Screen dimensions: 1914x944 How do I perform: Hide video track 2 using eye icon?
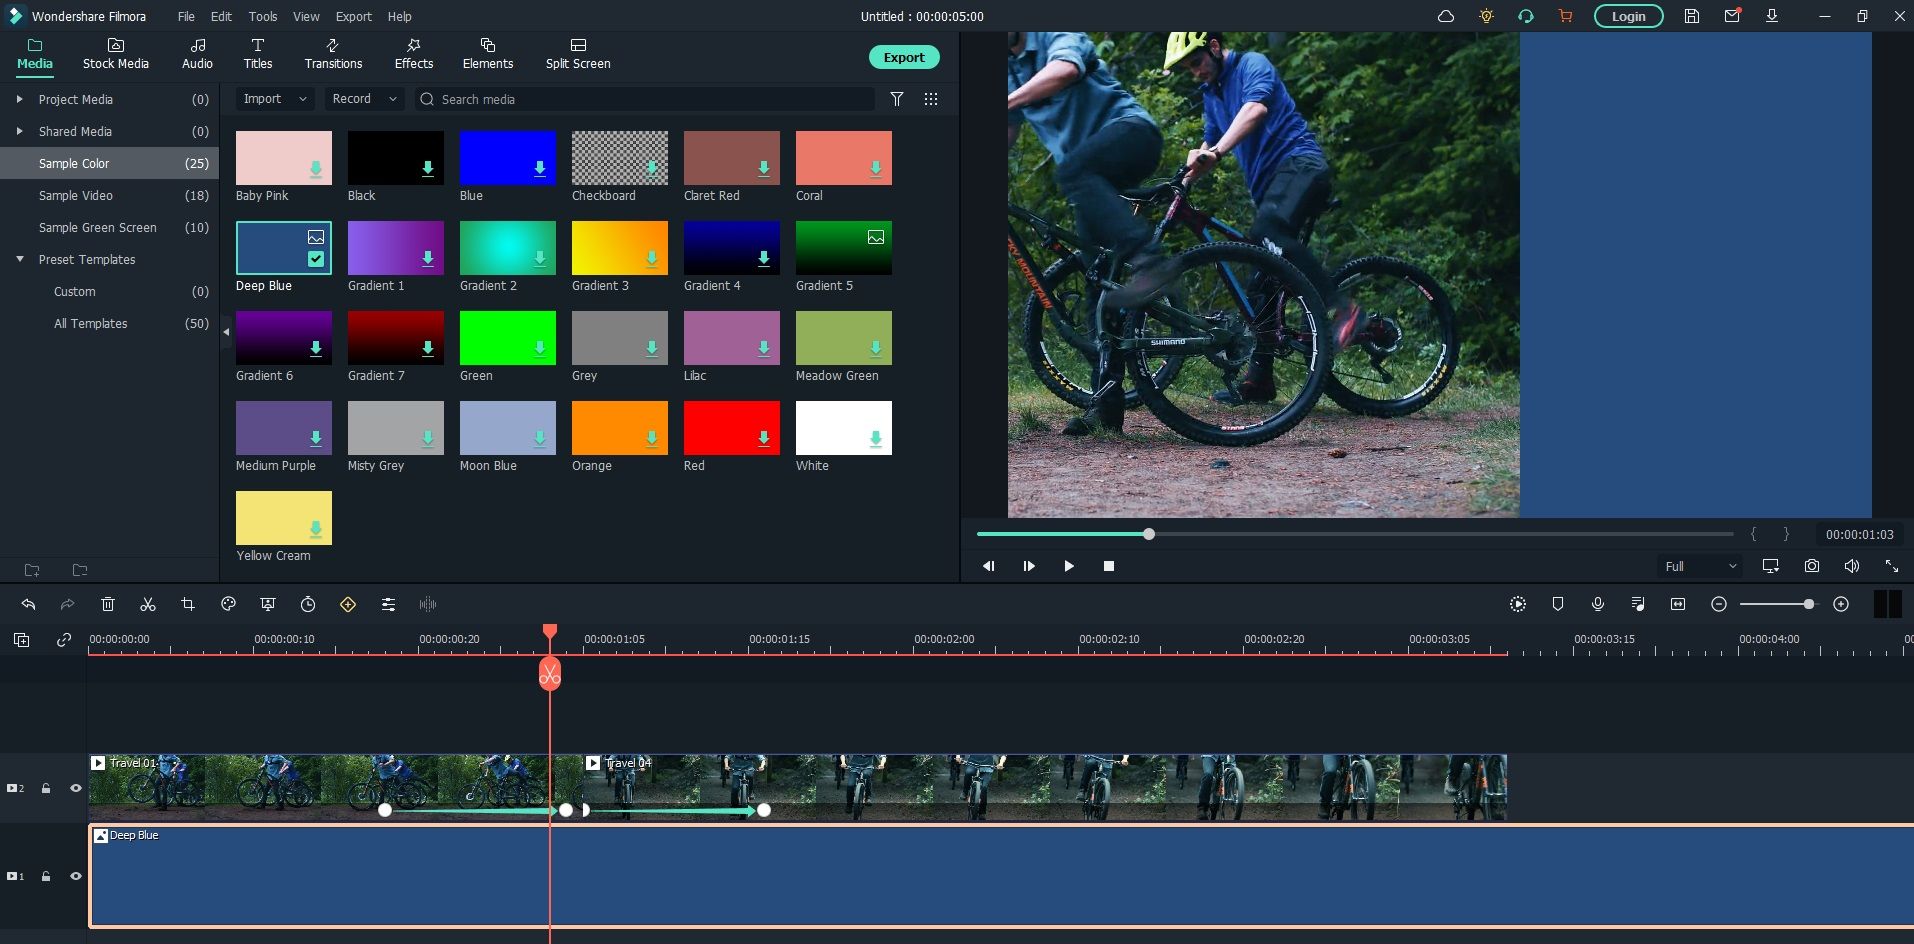click(75, 788)
